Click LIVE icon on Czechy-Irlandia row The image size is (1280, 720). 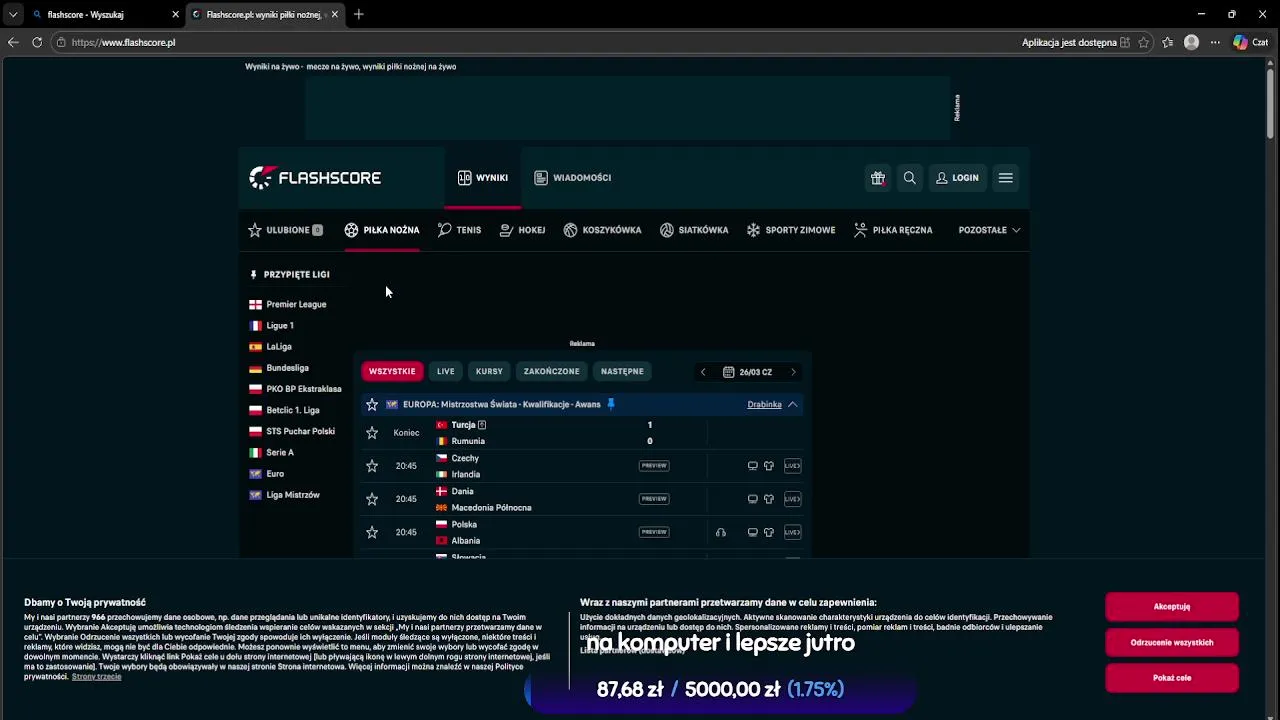pos(793,466)
